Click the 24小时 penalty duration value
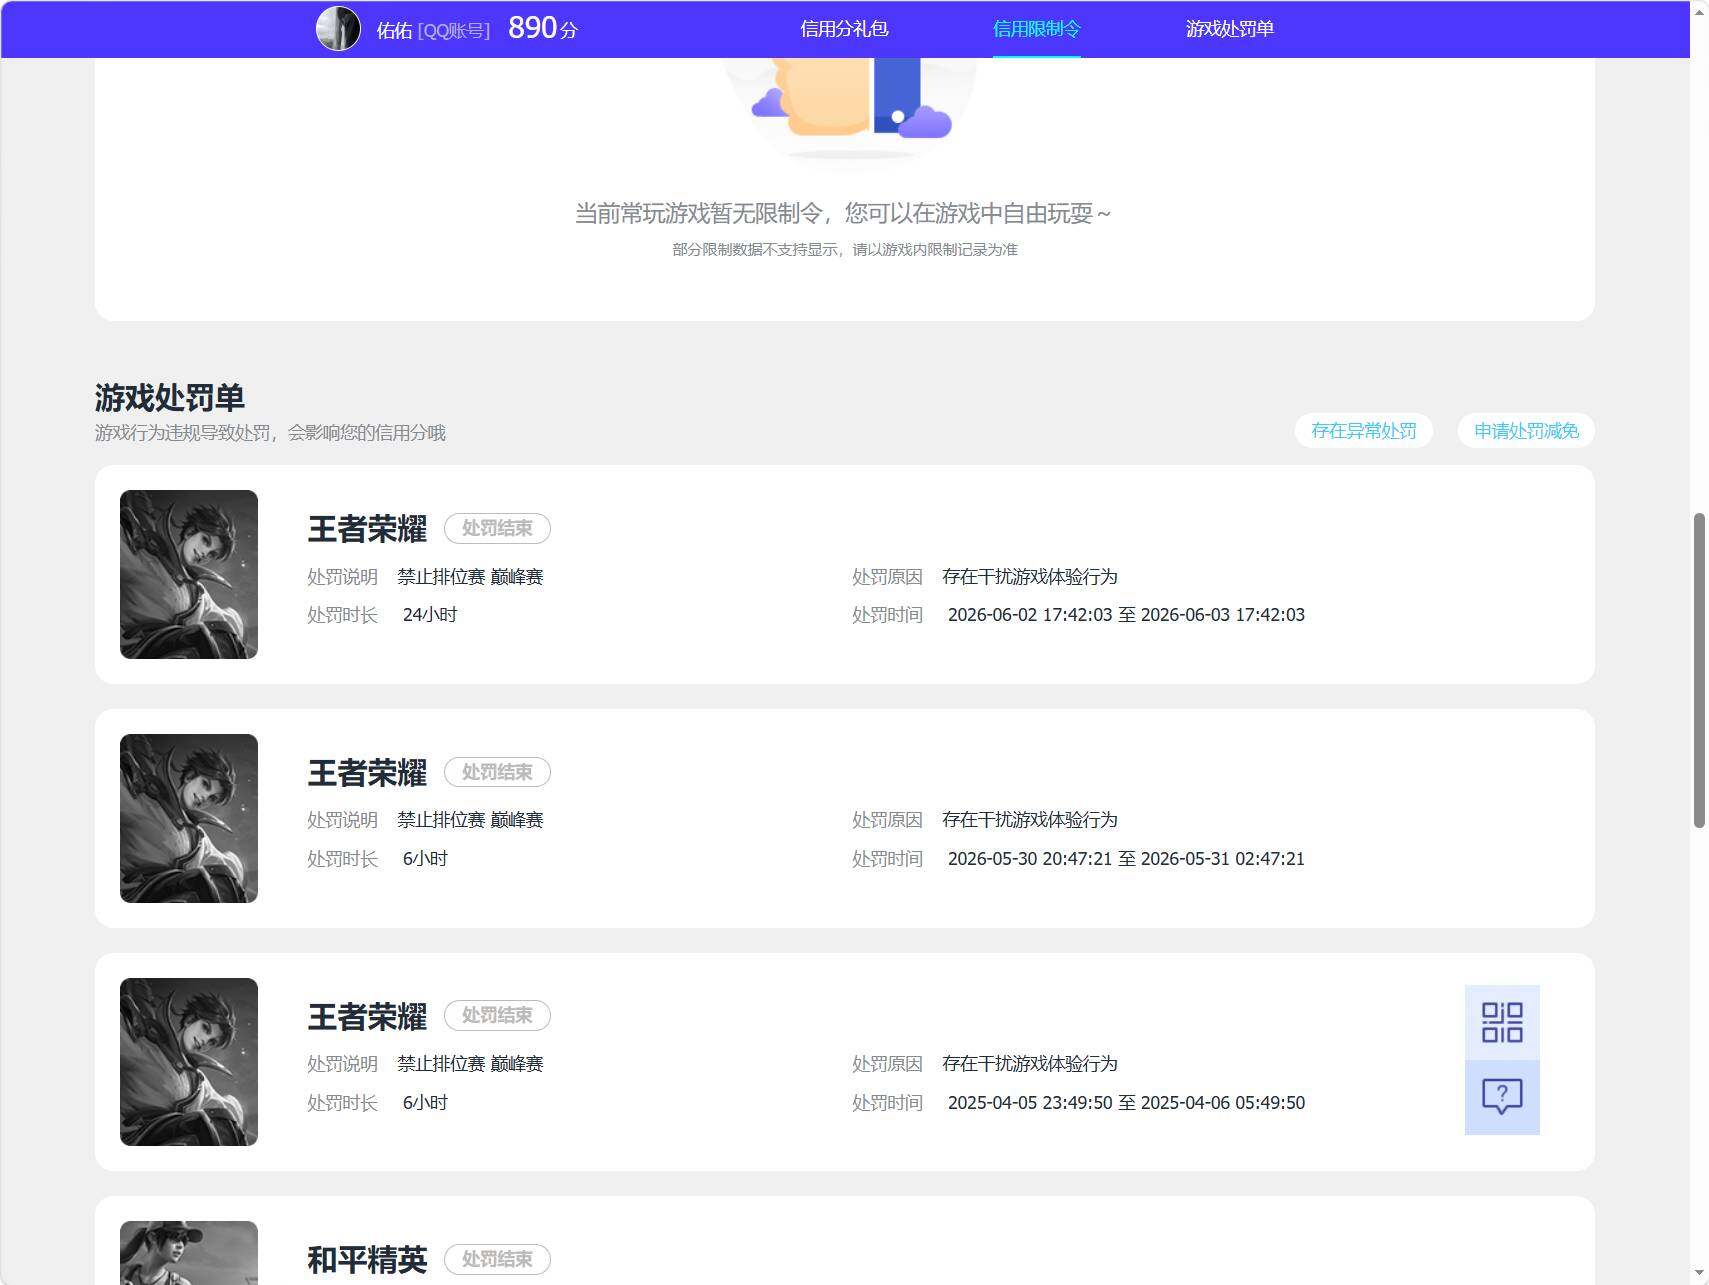The width and height of the screenshot is (1709, 1285). [430, 615]
